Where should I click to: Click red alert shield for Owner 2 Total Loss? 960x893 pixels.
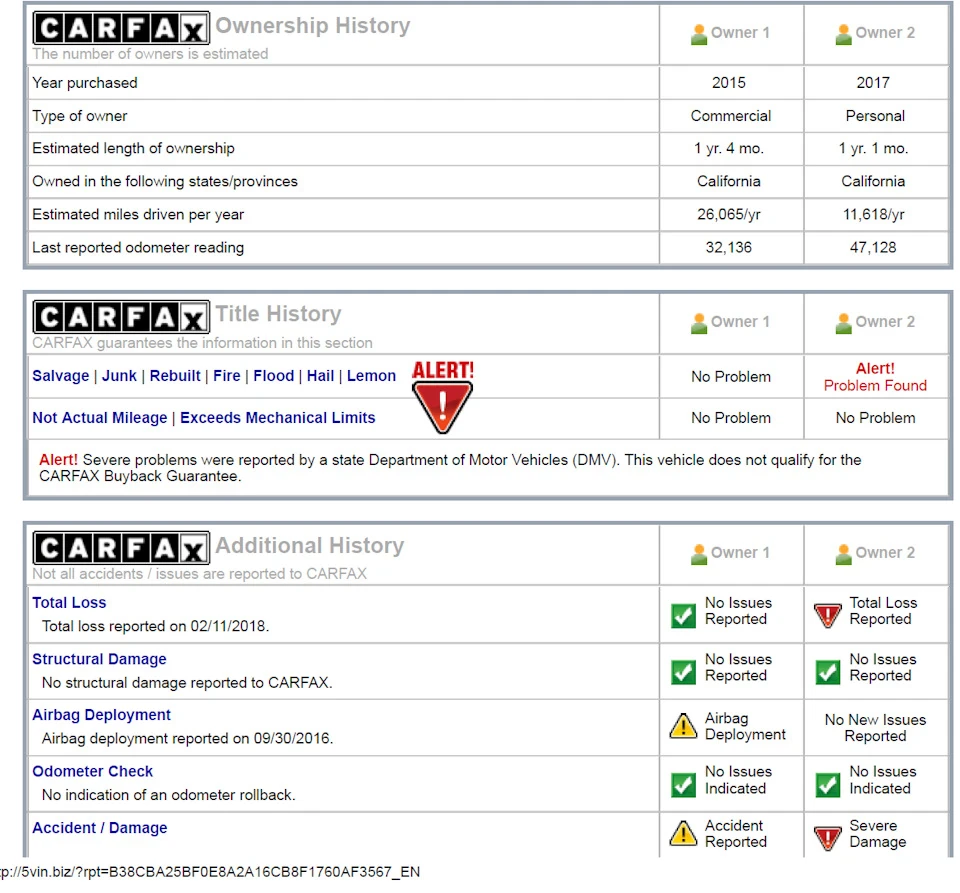pyautogui.click(x=828, y=616)
